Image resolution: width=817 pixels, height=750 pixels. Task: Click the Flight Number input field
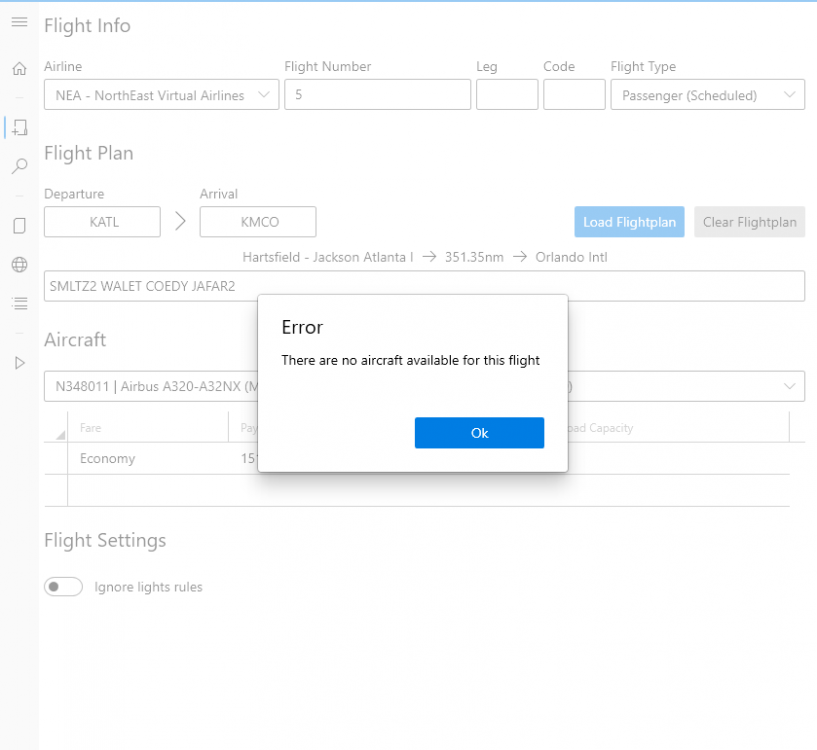click(x=377, y=95)
